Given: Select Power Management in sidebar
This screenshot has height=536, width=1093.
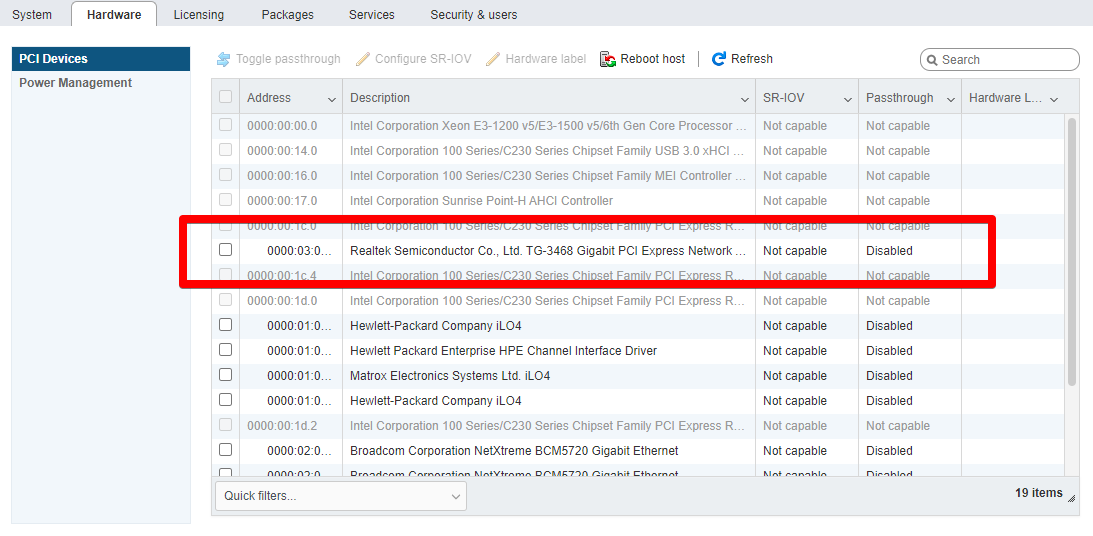Looking at the screenshot, I should coord(76,83).
